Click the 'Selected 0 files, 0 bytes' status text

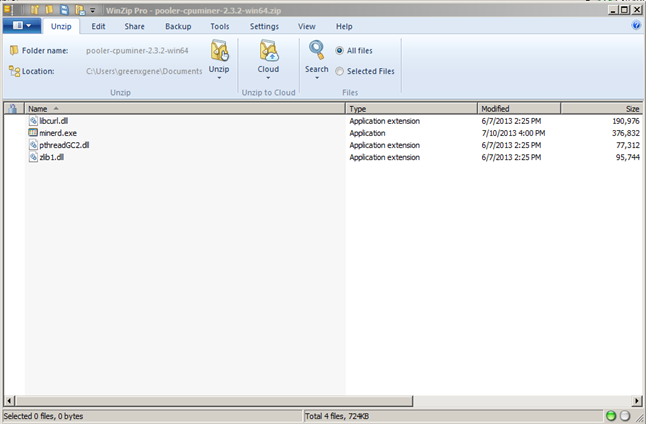44,416
